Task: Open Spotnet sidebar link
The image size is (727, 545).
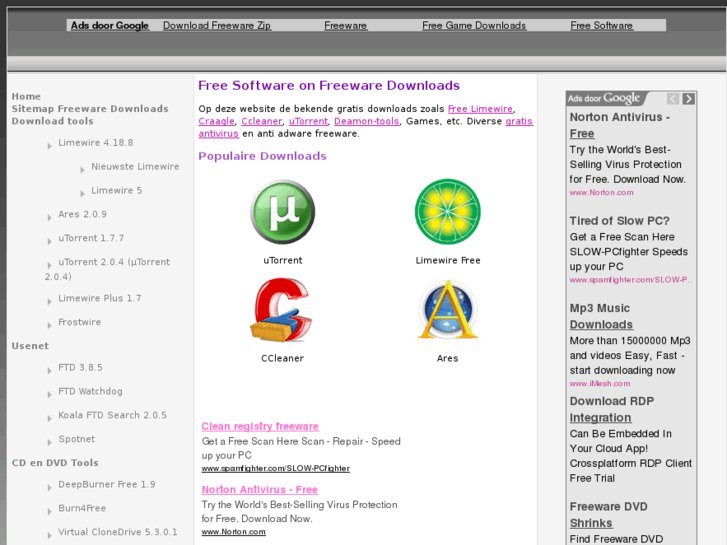Action: click(x=77, y=439)
